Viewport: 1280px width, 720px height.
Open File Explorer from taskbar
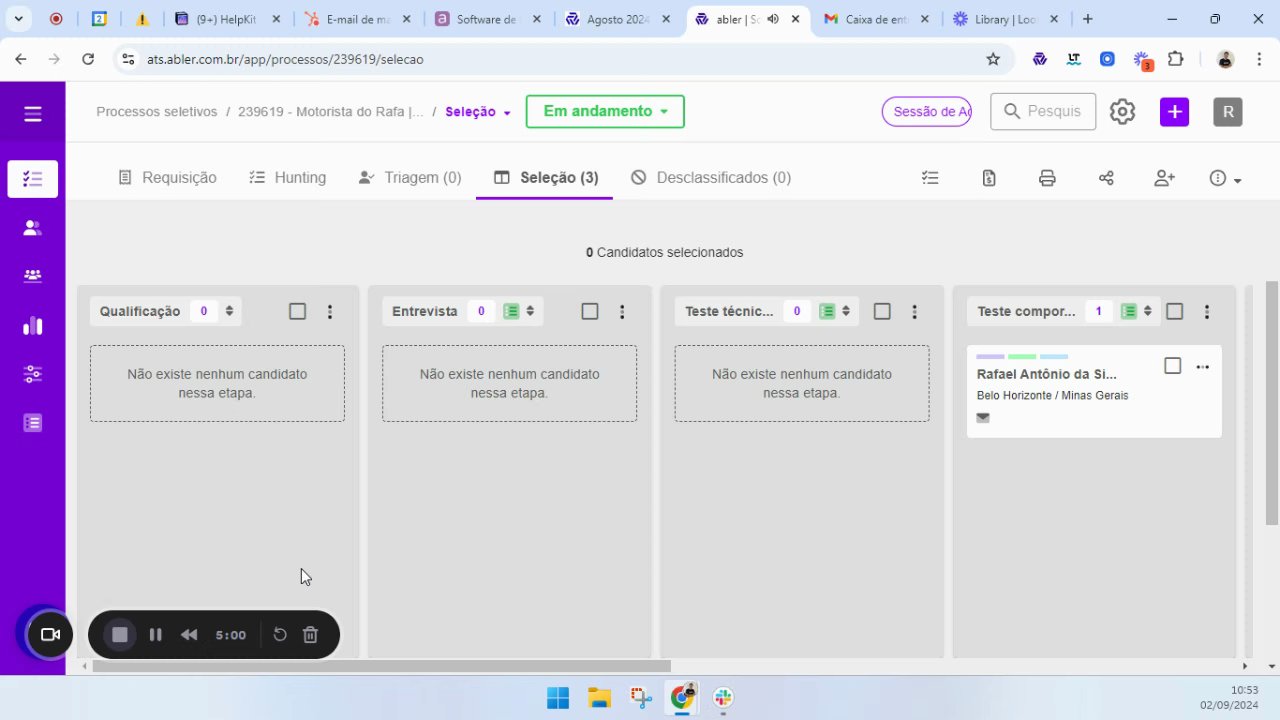(x=599, y=698)
